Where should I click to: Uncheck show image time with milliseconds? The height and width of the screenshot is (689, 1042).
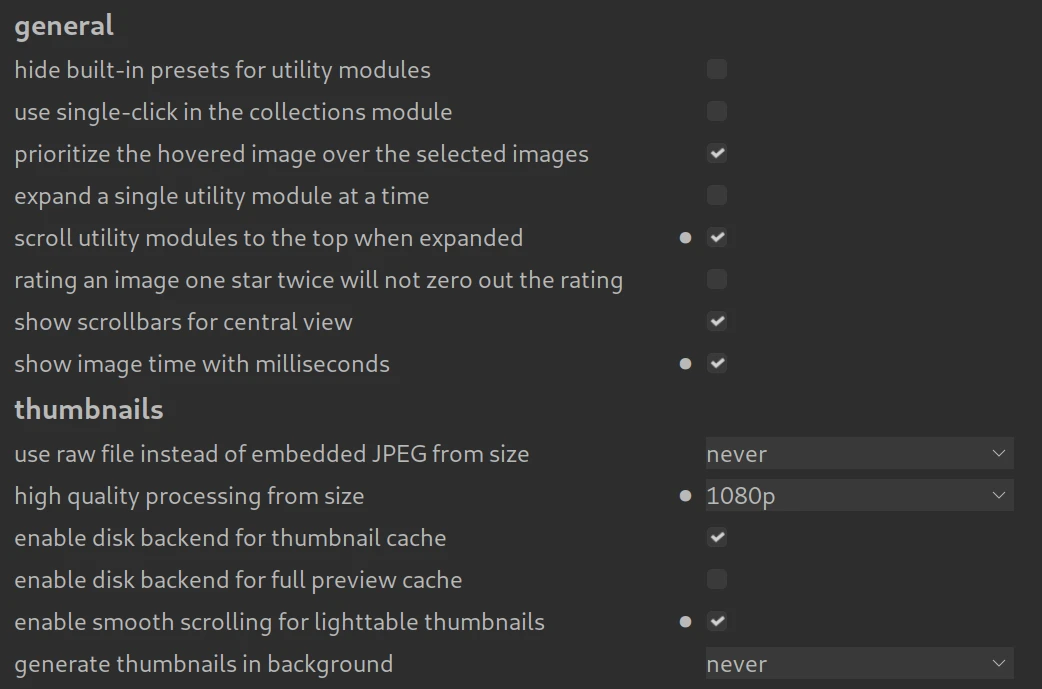click(716, 364)
